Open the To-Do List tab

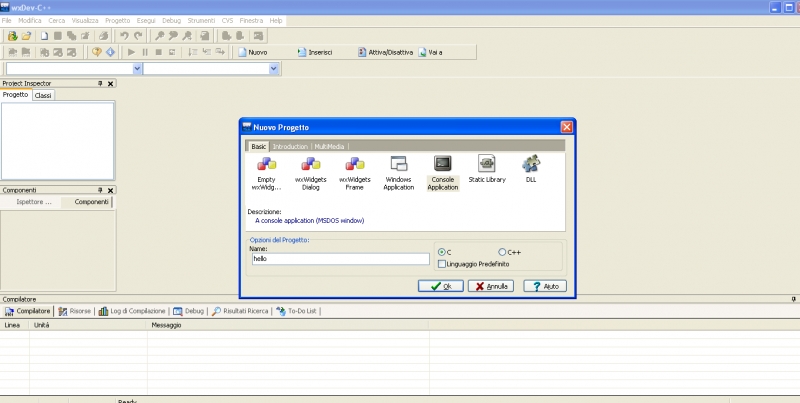(296, 311)
